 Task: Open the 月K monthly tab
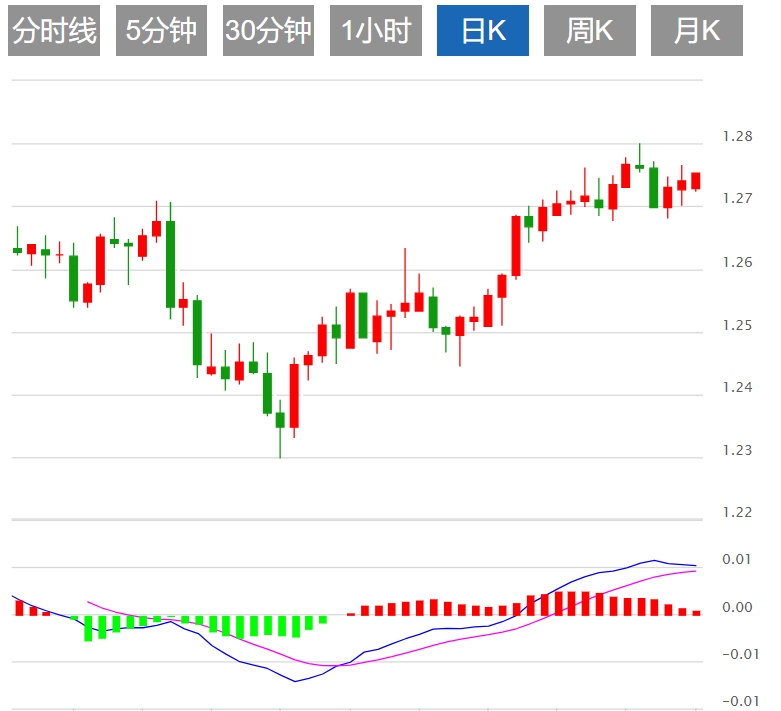697,31
